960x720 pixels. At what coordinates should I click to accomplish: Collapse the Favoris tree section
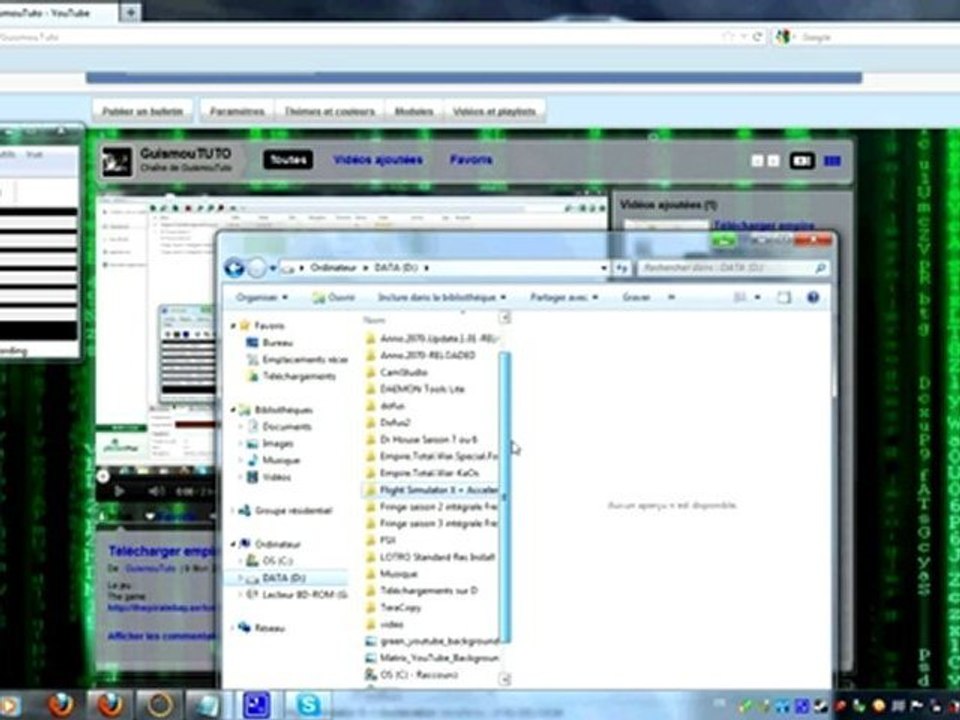click(x=233, y=326)
